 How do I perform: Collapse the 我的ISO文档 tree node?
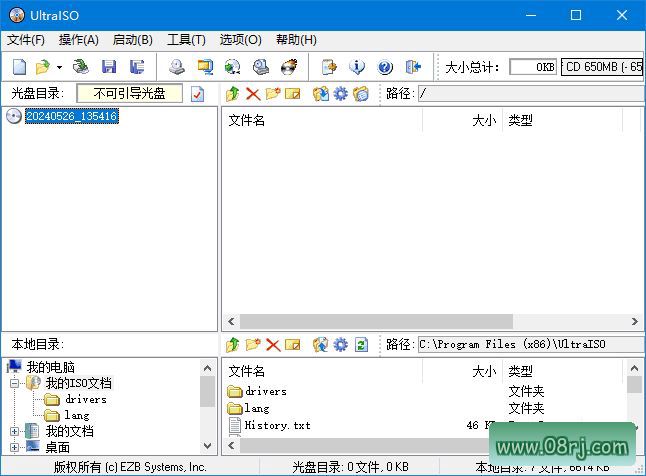(x=14, y=383)
